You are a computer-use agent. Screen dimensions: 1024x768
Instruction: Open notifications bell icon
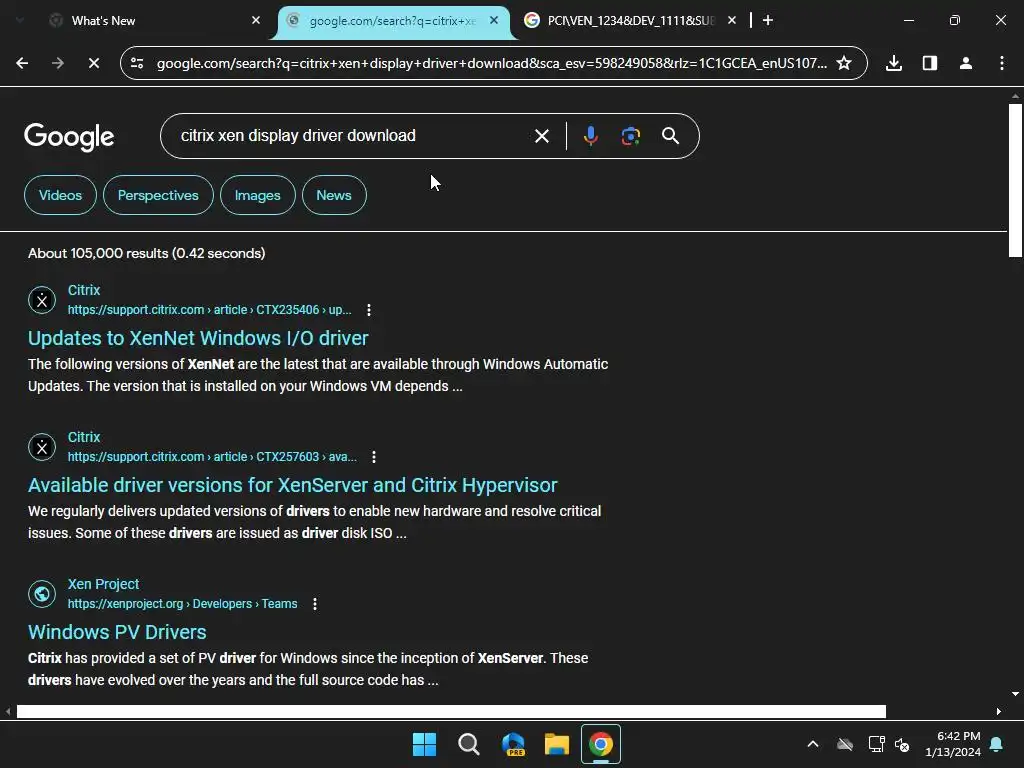point(997,744)
